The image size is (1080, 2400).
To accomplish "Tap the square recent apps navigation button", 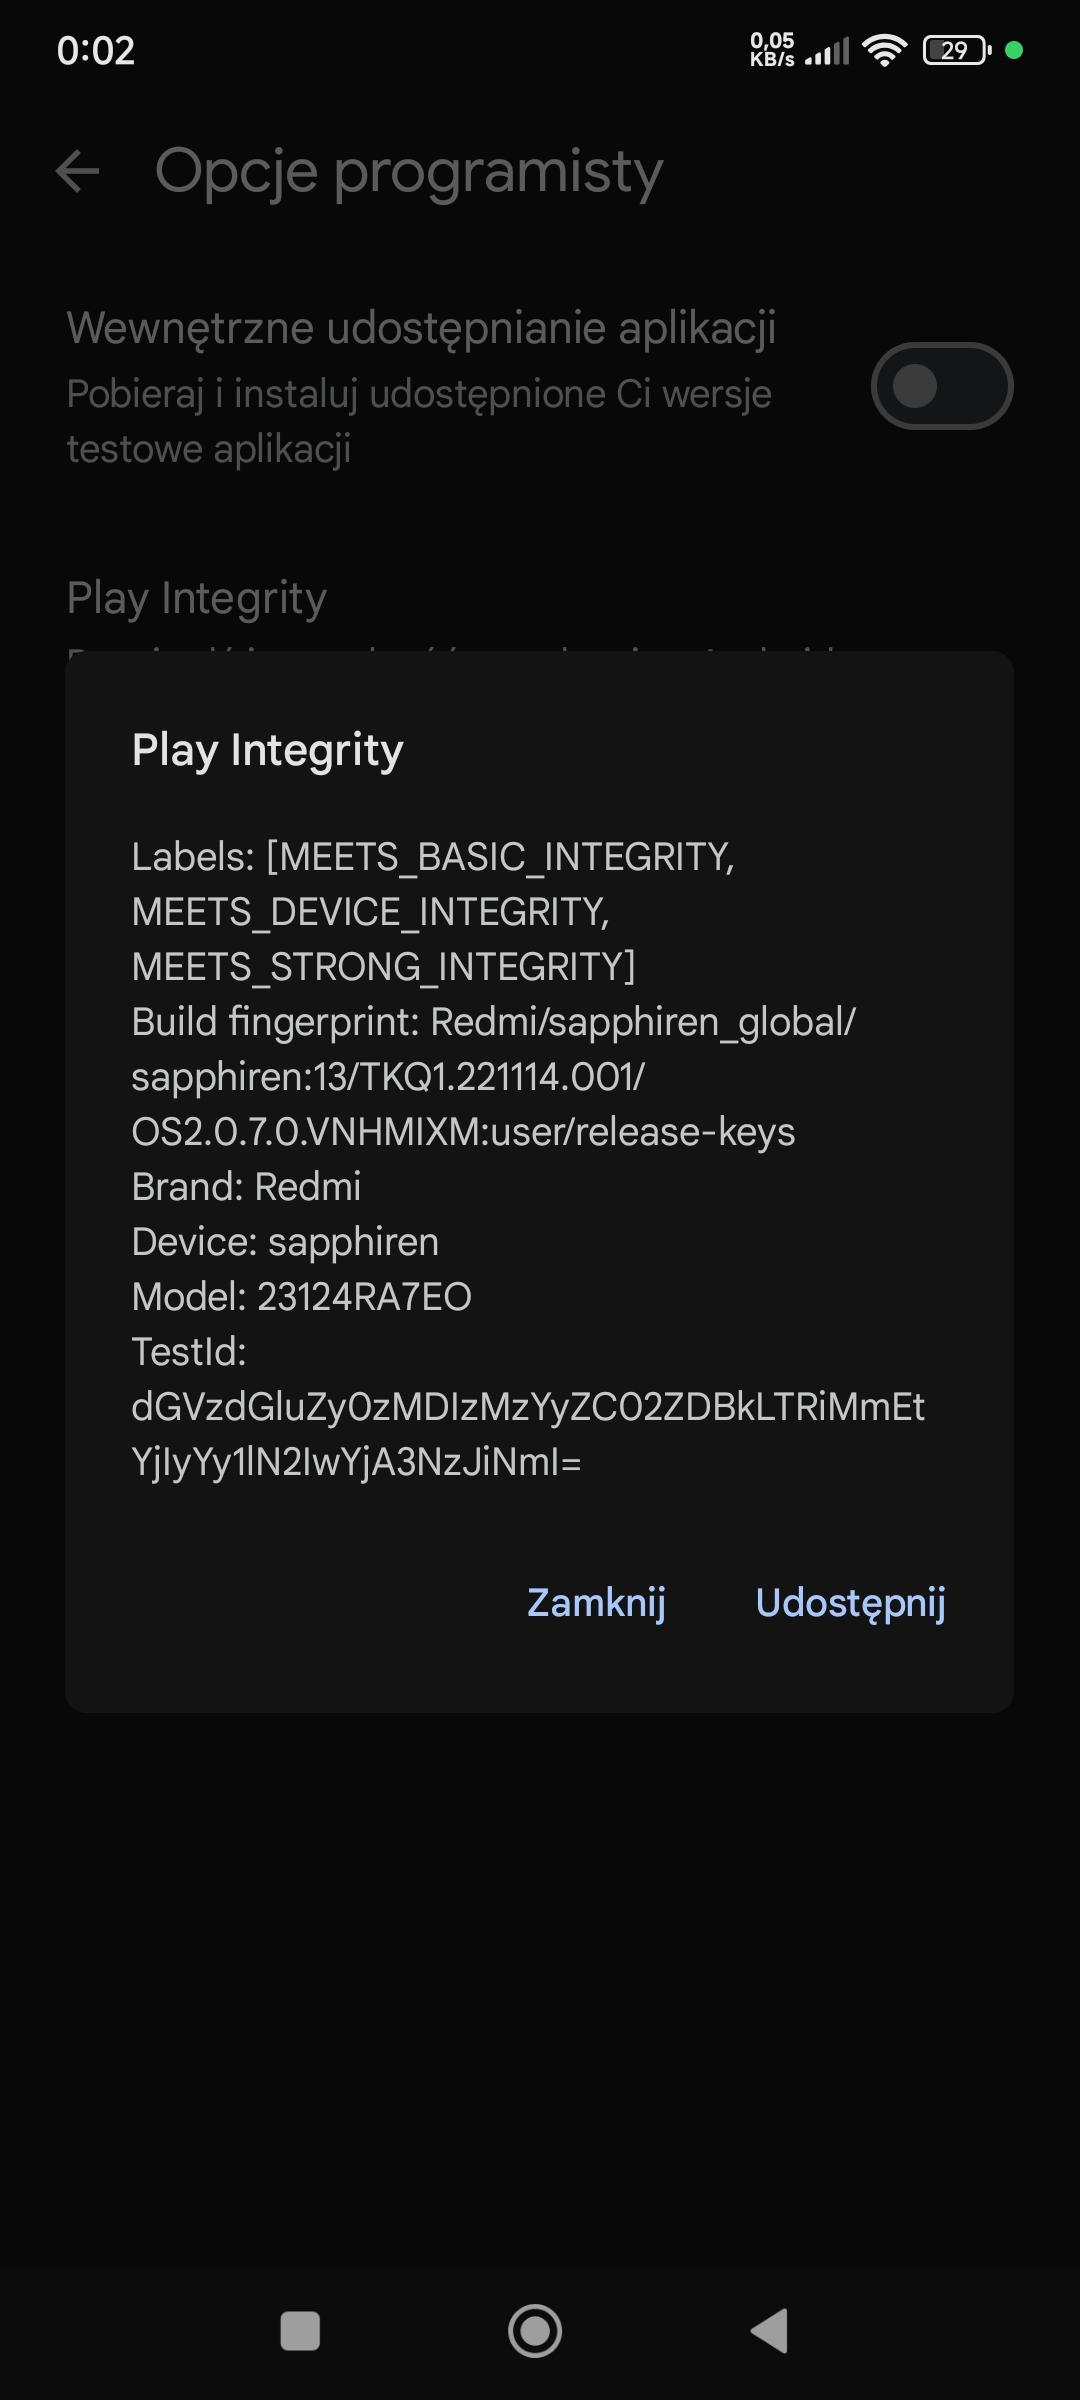I will [x=300, y=2331].
